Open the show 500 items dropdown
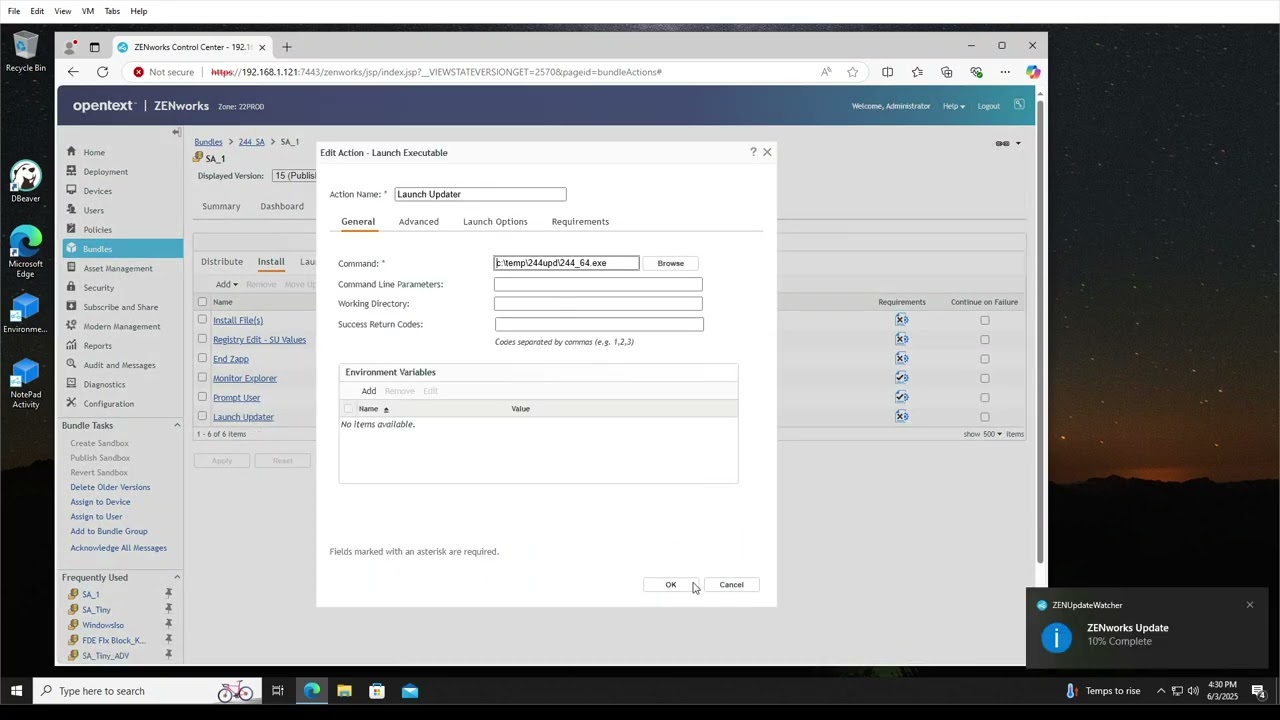Screen dimensions: 1280x720 click(993, 434)
